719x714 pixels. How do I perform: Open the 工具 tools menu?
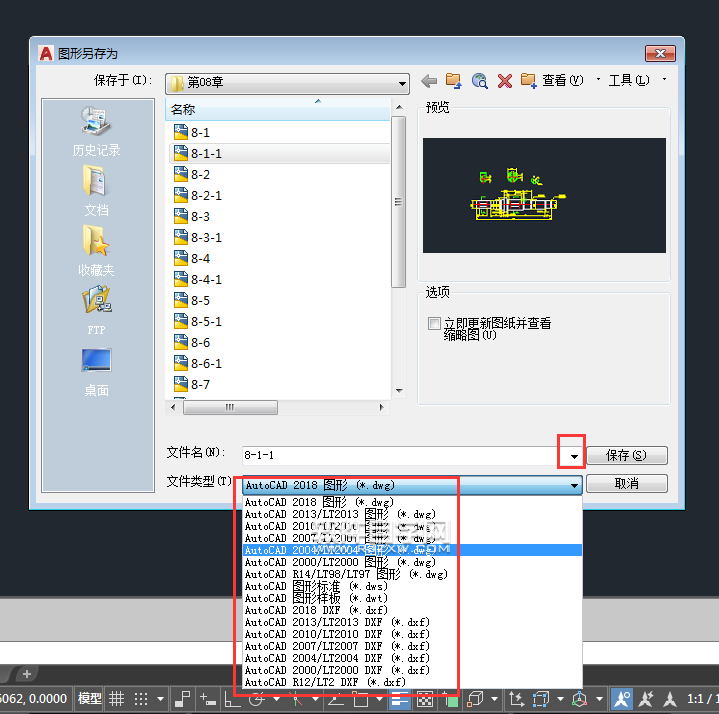click(629, 81)
